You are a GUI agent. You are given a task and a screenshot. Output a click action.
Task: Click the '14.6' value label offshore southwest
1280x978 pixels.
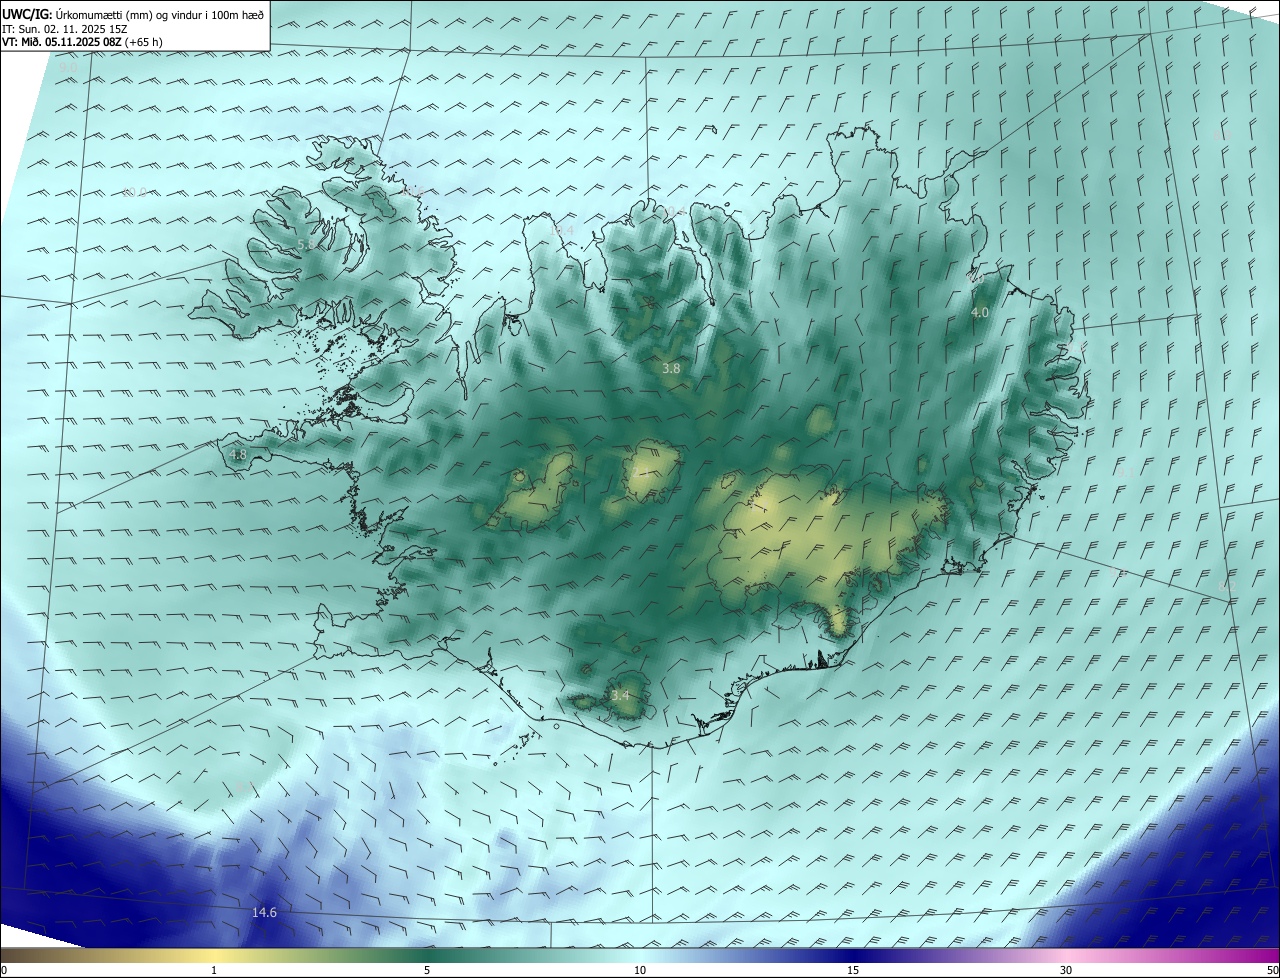[x=264, y=912]
